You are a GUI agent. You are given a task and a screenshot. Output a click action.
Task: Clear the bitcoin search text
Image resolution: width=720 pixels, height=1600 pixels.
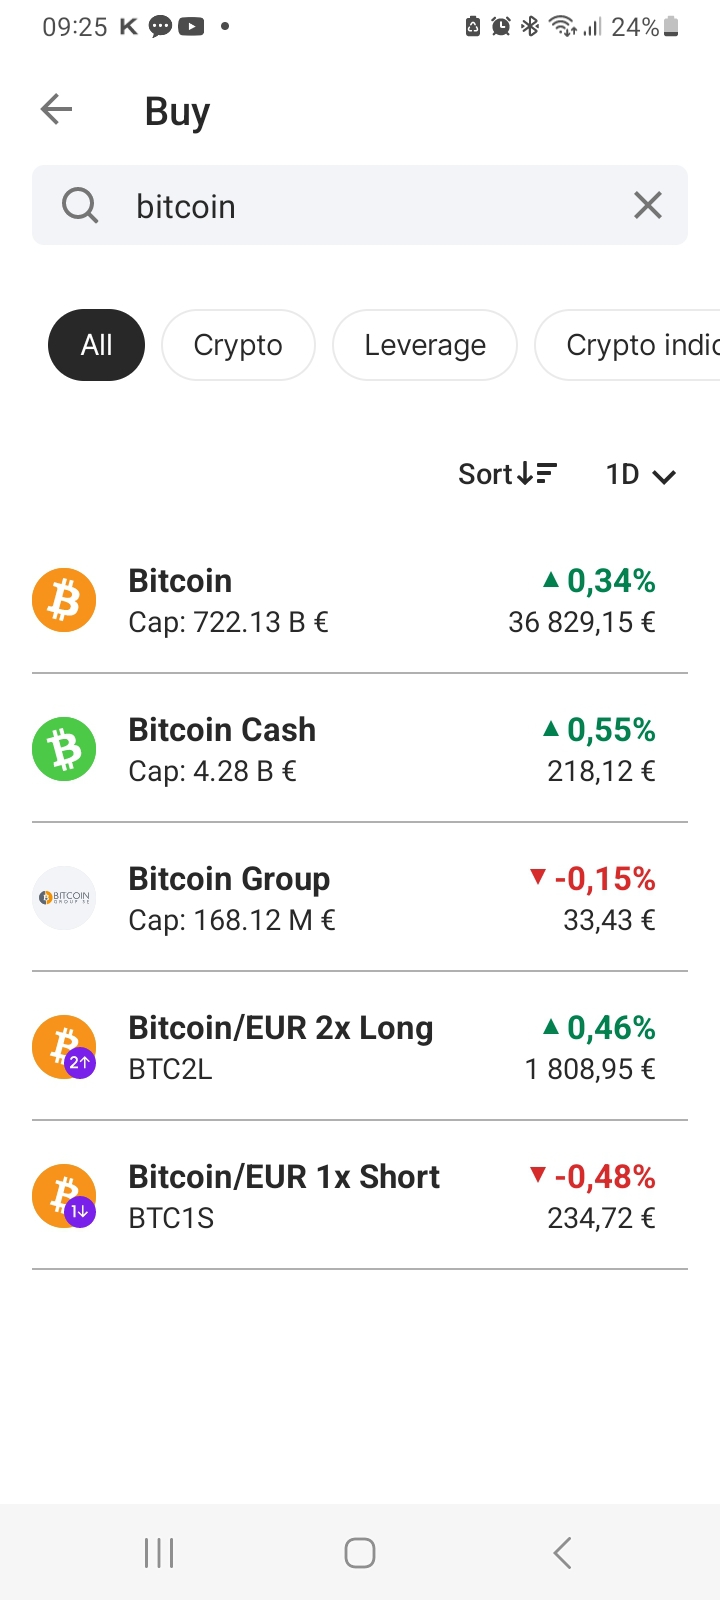pos(648,205)
